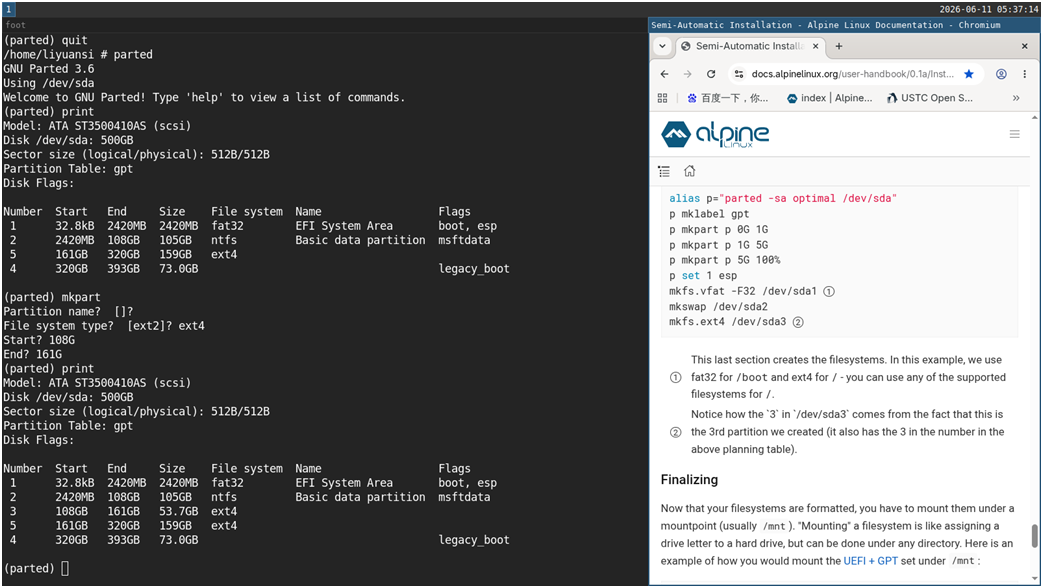The height and width of the screenshot is (588, 1043).
Task: Click the alias p= code line
Action: coord(782,198)
